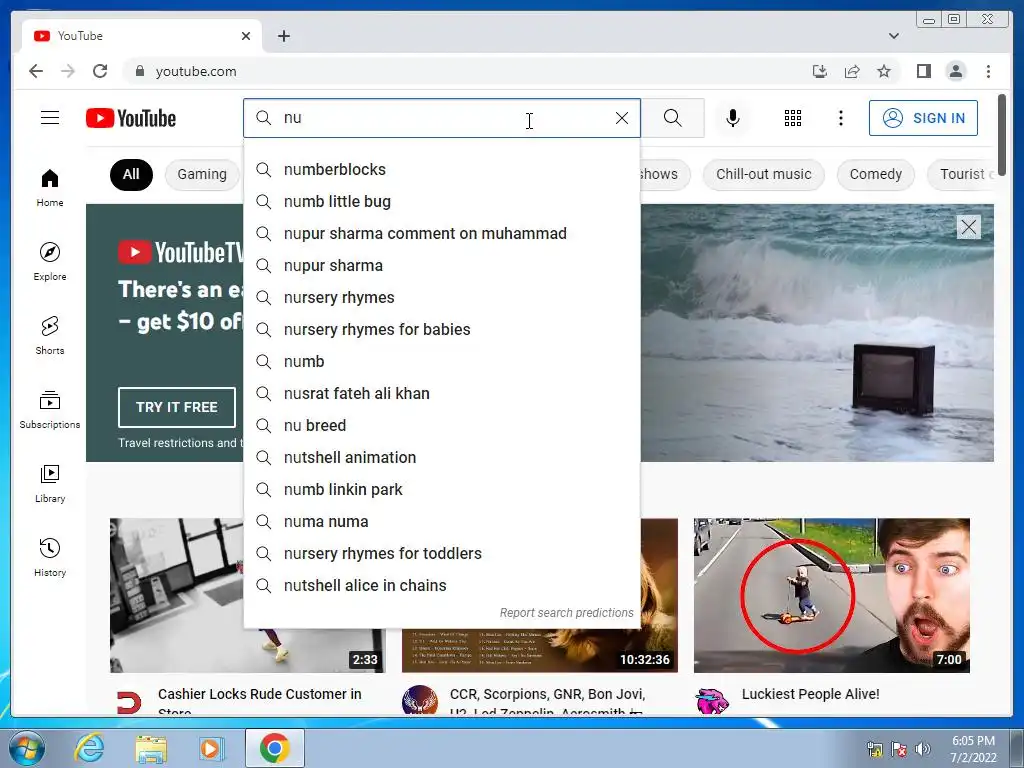Screen dimensions: 1024x768
Task: Click the YouTube logo
Action: (131, 118)
